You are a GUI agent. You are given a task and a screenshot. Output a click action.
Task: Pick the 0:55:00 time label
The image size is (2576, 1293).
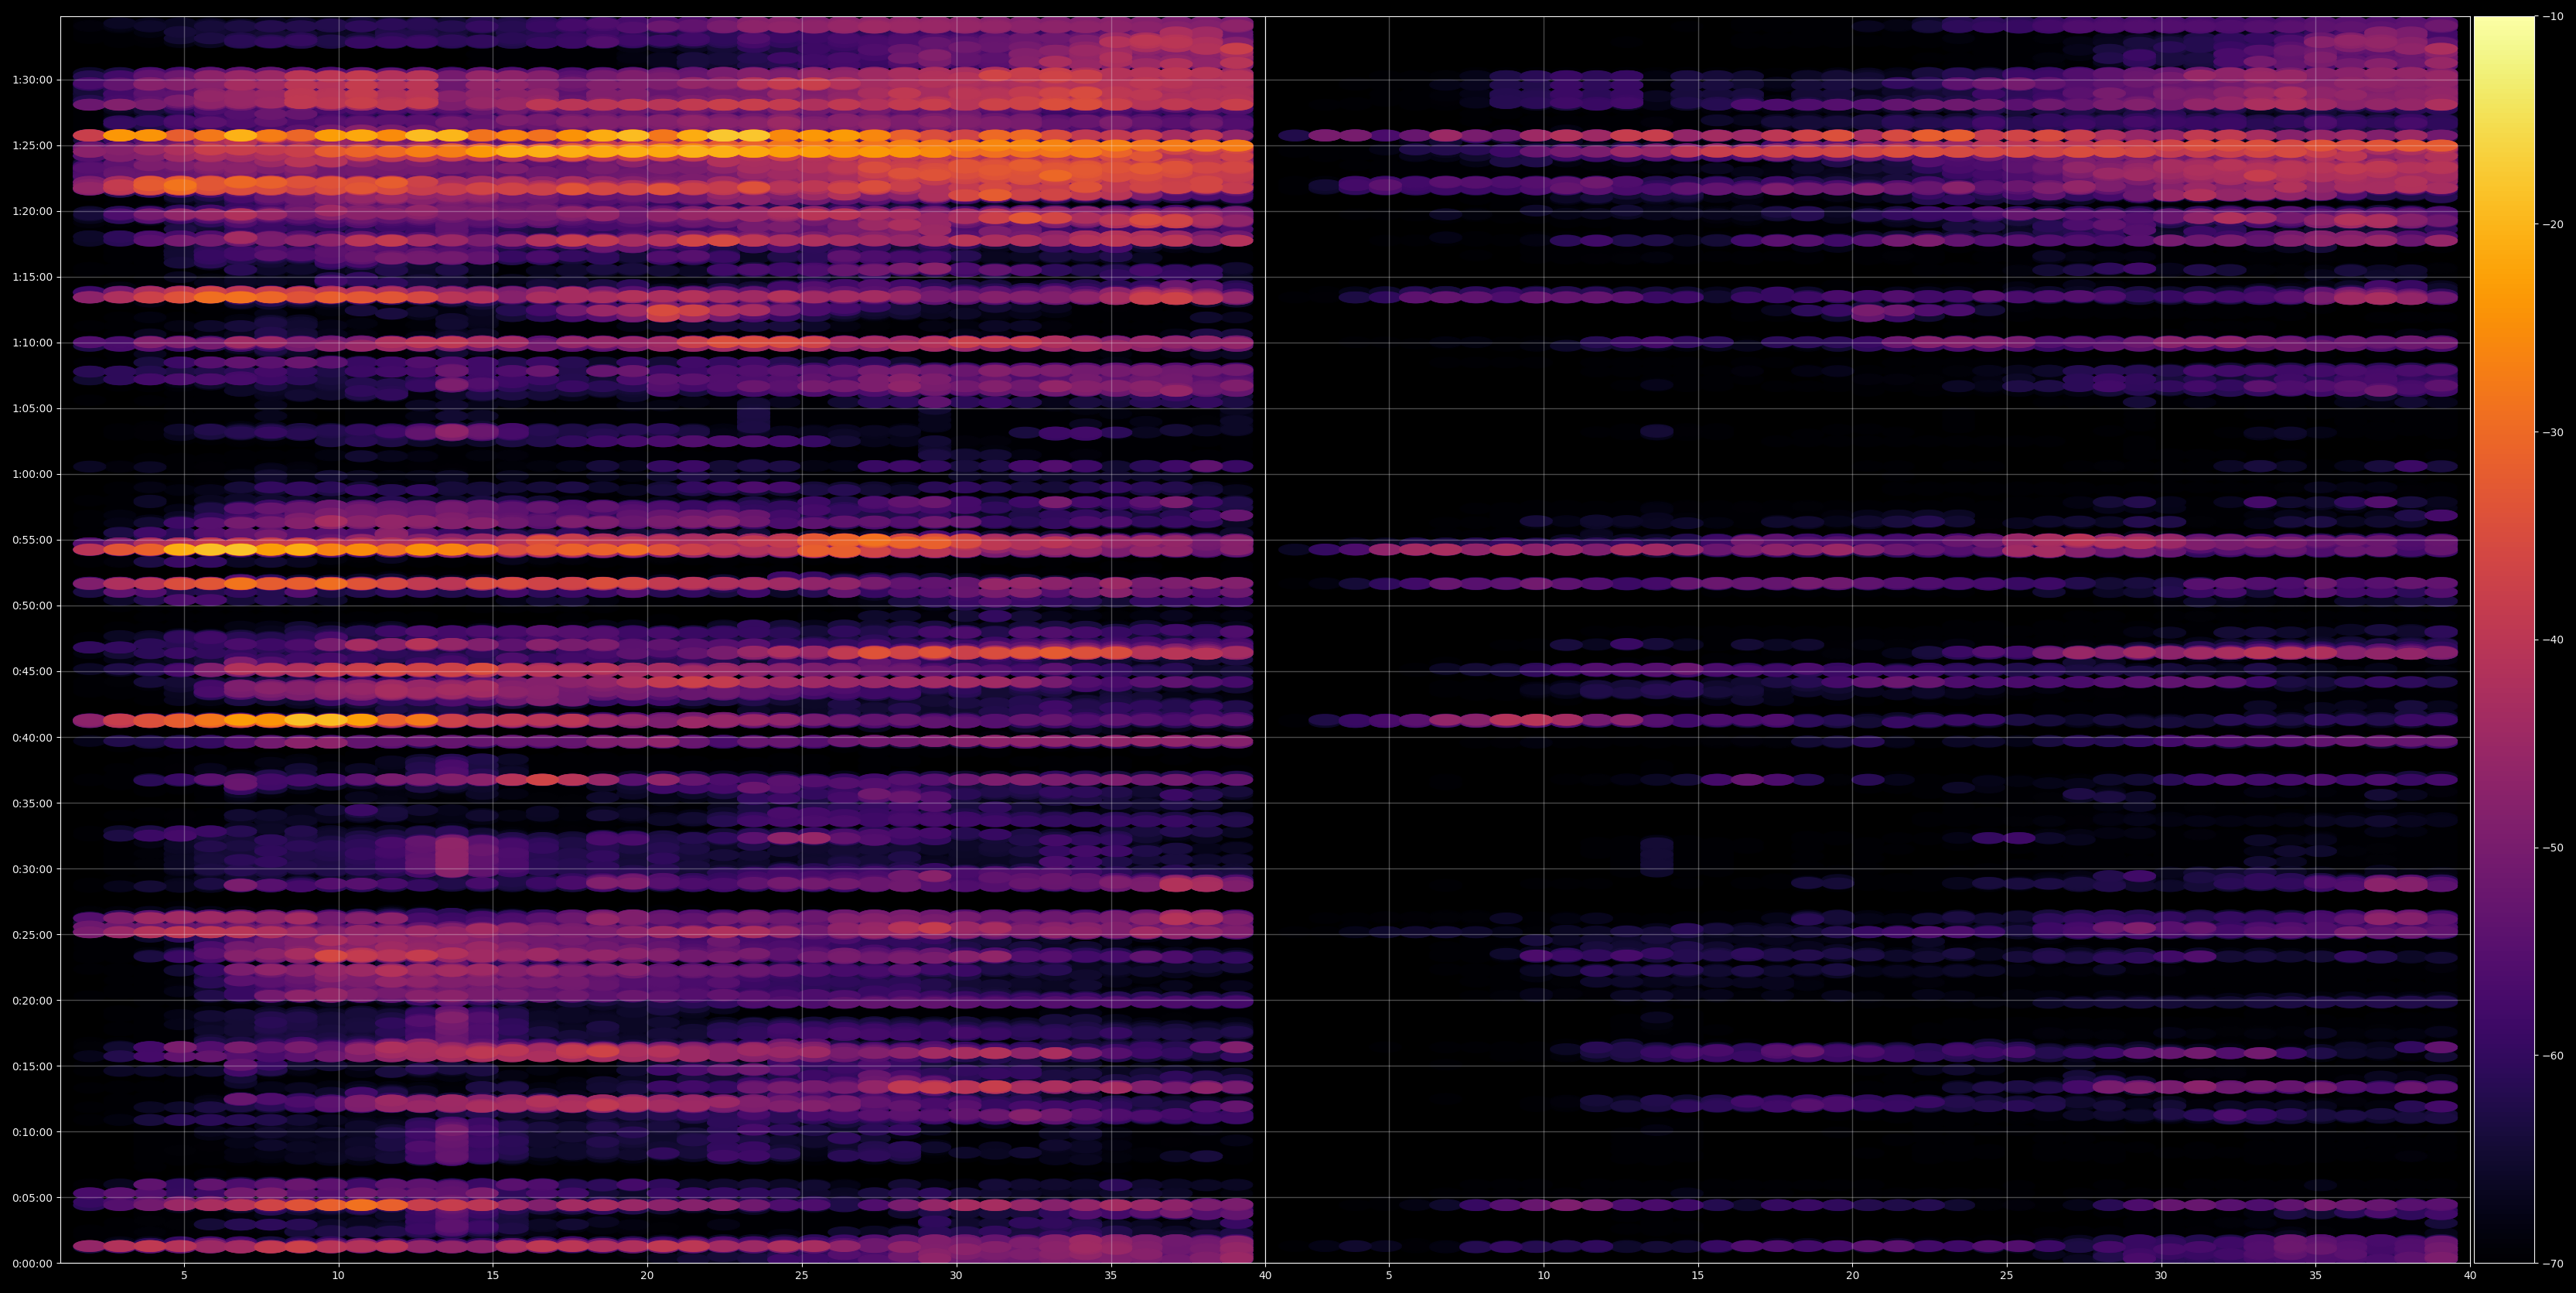pos(32,540)
